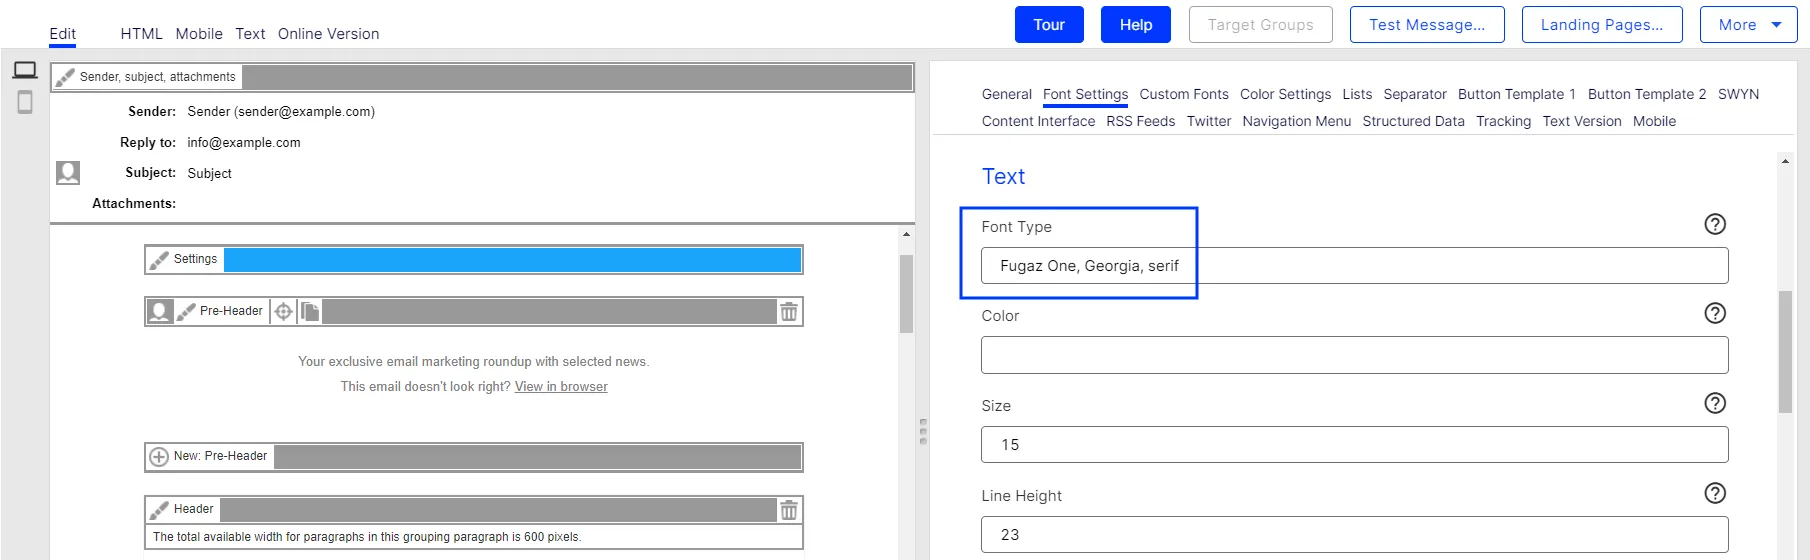Open the Separator tab
1810x560 pixels.
(1414, 94)
